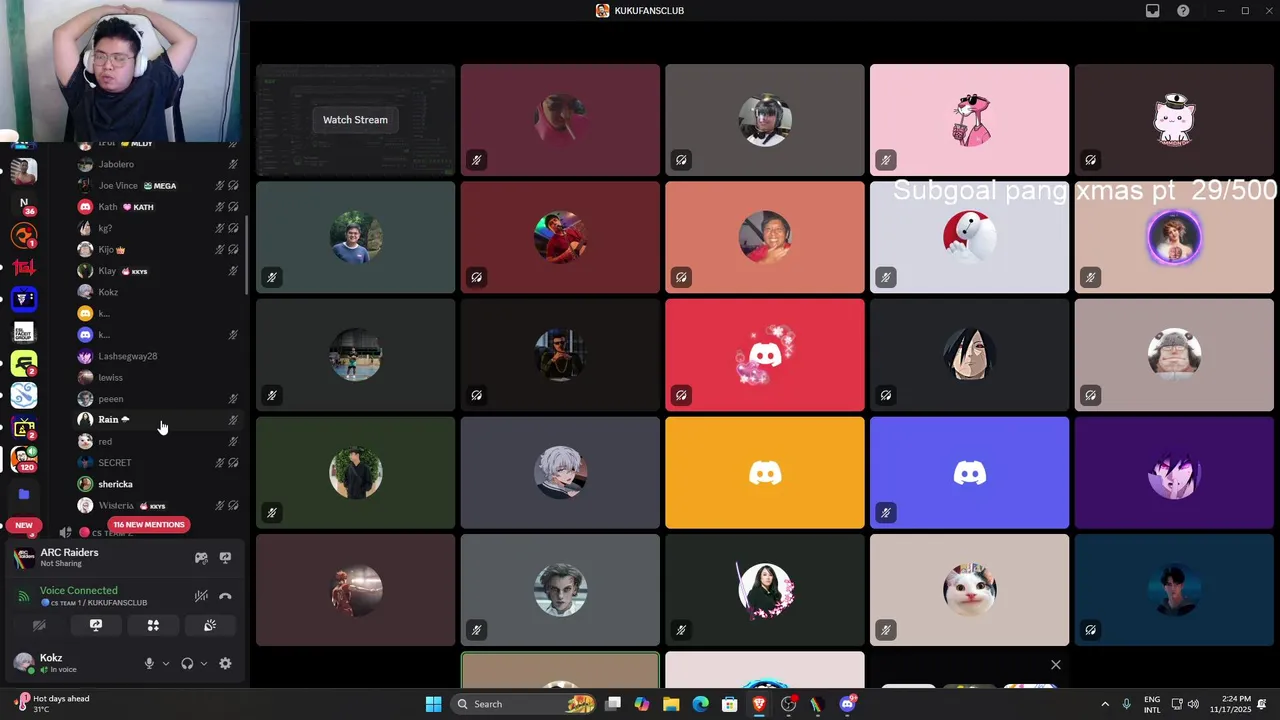1280x720 pixels.
Task: Open the server icon with 120 badge
Action: [24, 459]
